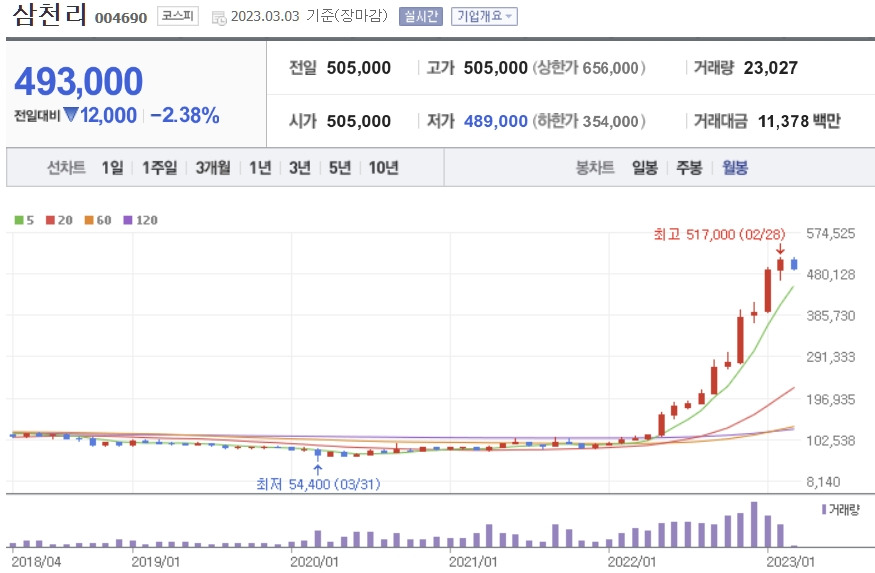This screenshot has height=573, width=875.
Task: Click the 시가 505,000 value
Action: click(359, 121)
